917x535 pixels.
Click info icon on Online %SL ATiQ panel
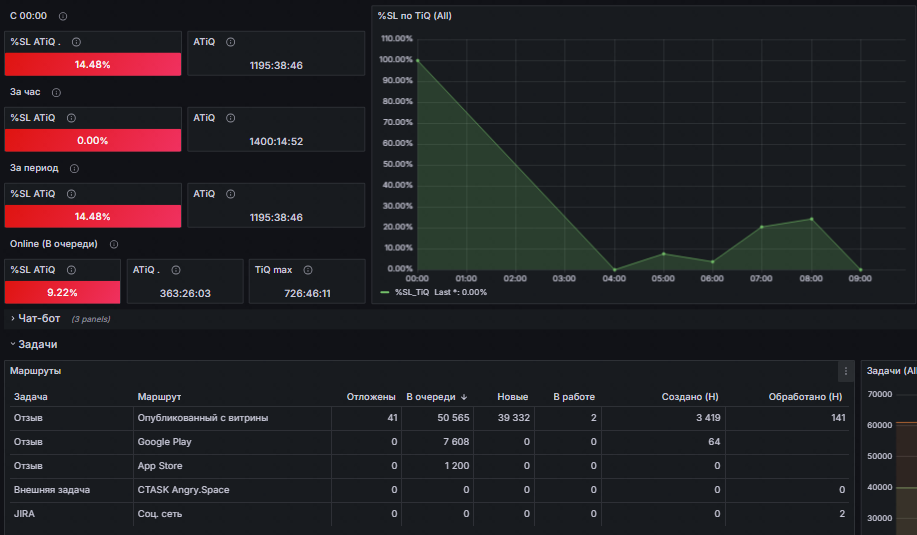pyautogui.click(x=71, y=270)
